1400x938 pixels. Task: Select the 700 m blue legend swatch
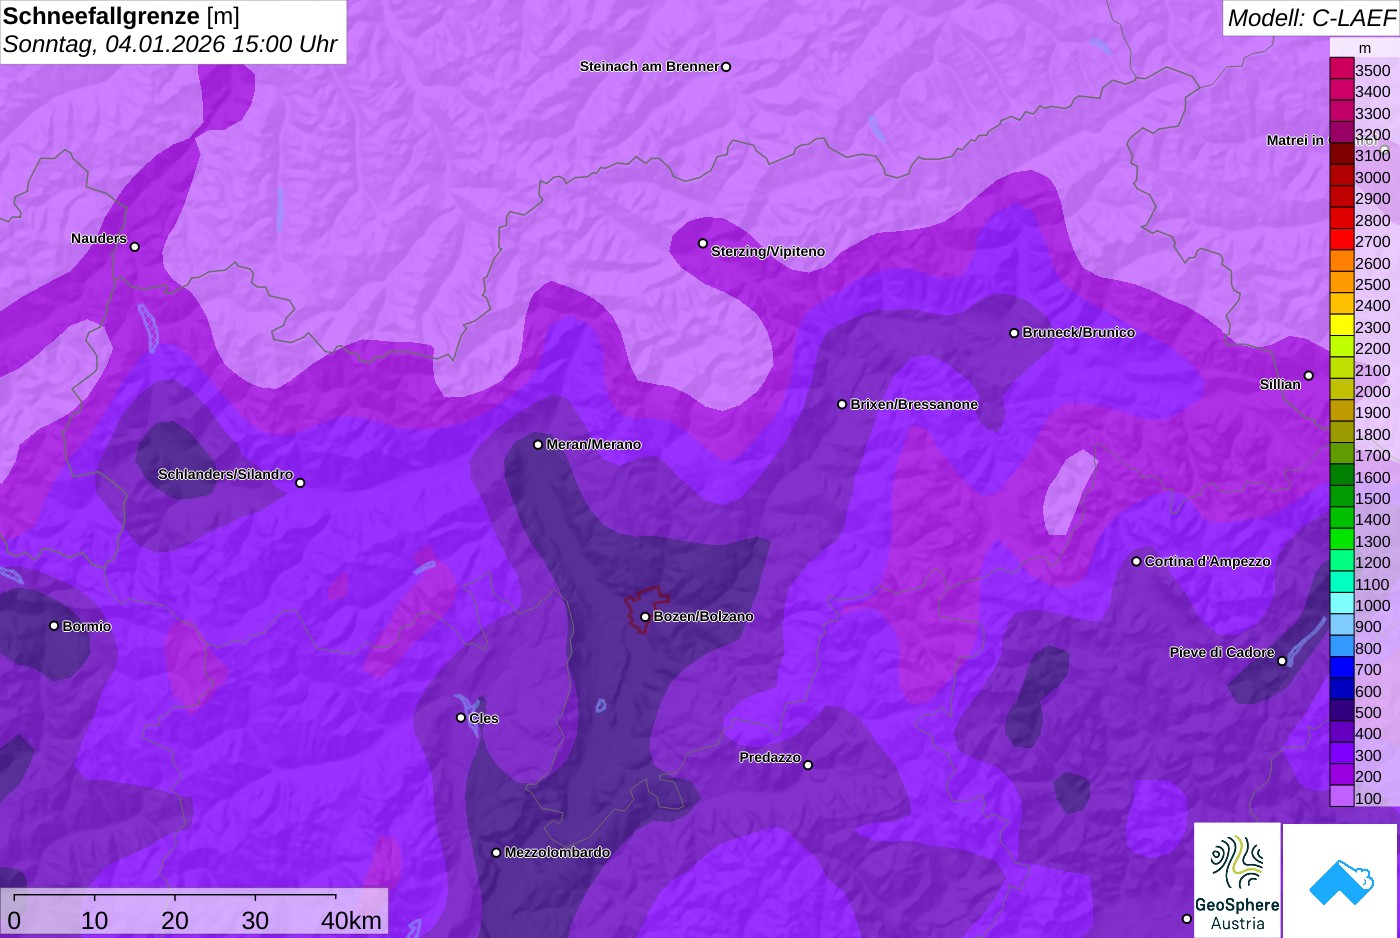pos(1341,669)
